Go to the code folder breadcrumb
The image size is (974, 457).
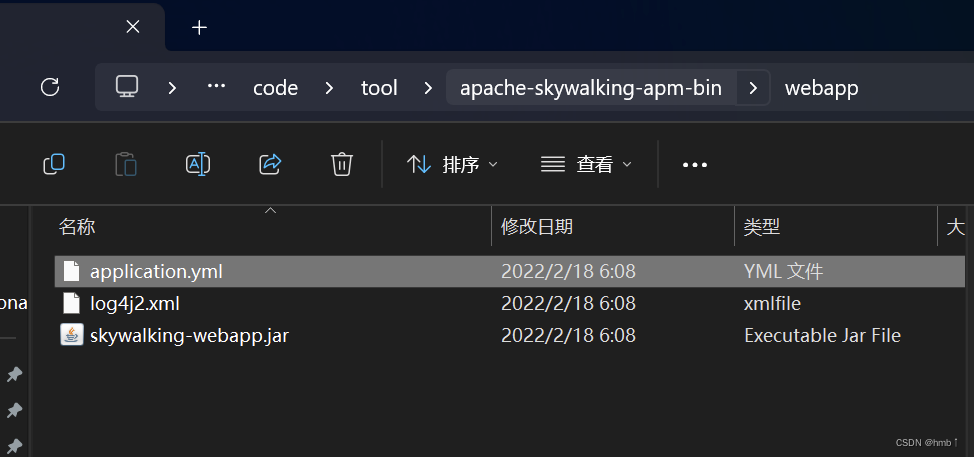click(x=275, y=88)
